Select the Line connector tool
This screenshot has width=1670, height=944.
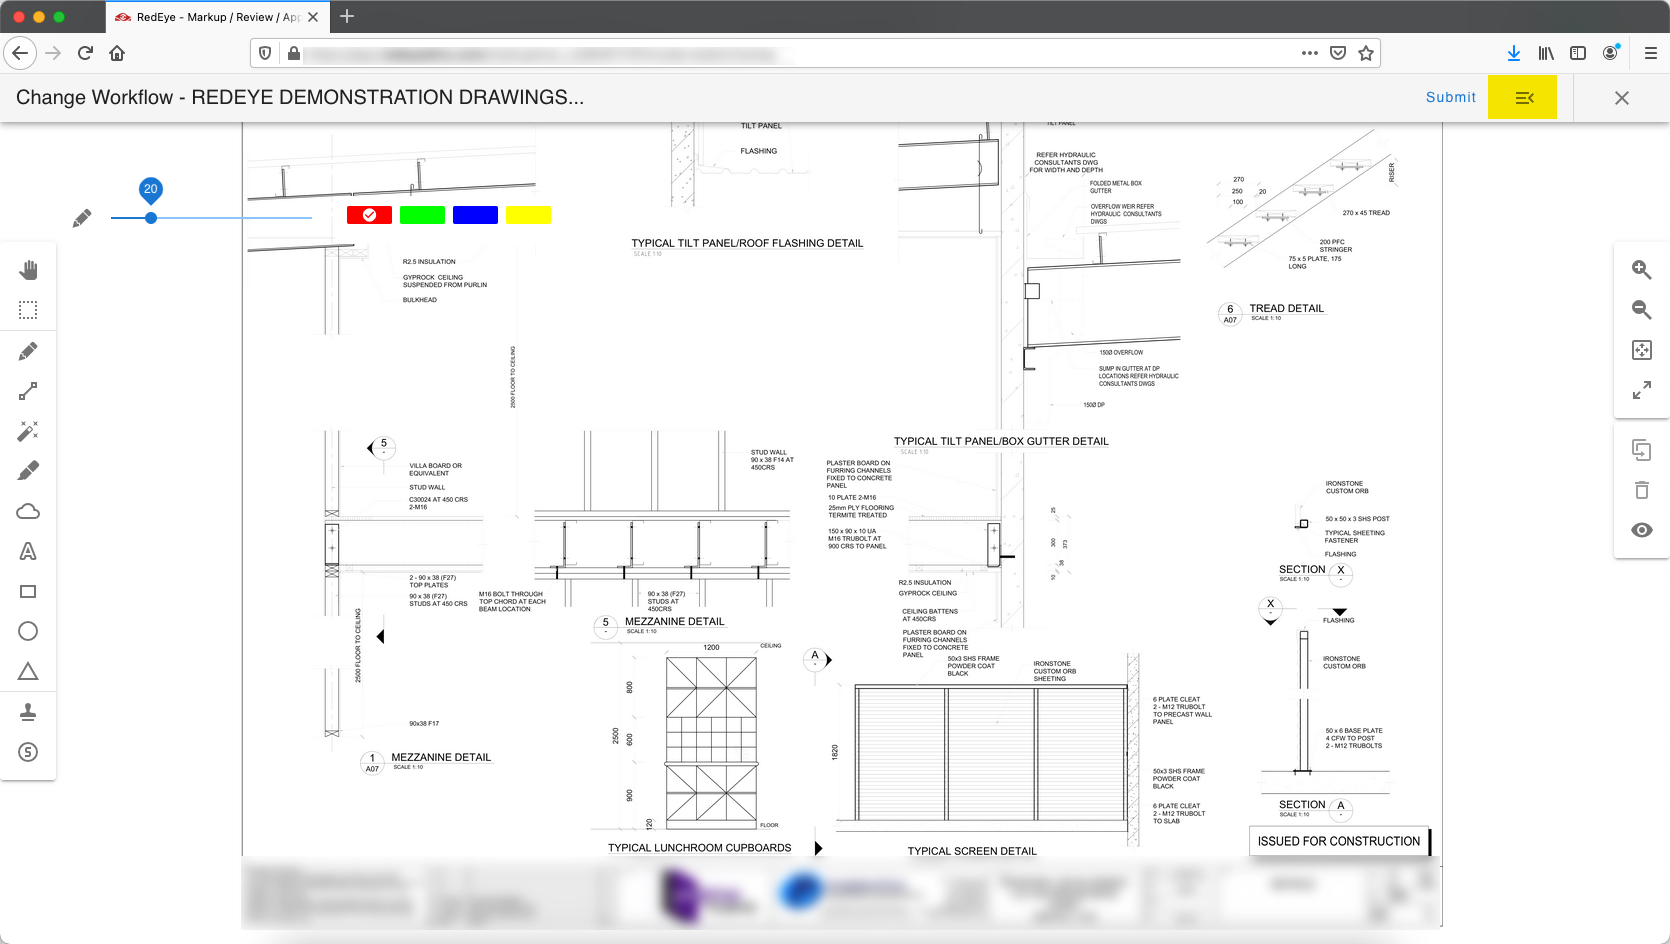[x=28, y=391]
